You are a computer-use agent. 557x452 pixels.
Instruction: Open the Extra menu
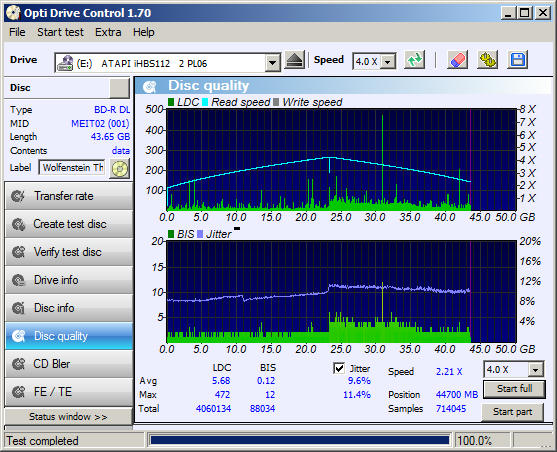click(x=108, y=32)
